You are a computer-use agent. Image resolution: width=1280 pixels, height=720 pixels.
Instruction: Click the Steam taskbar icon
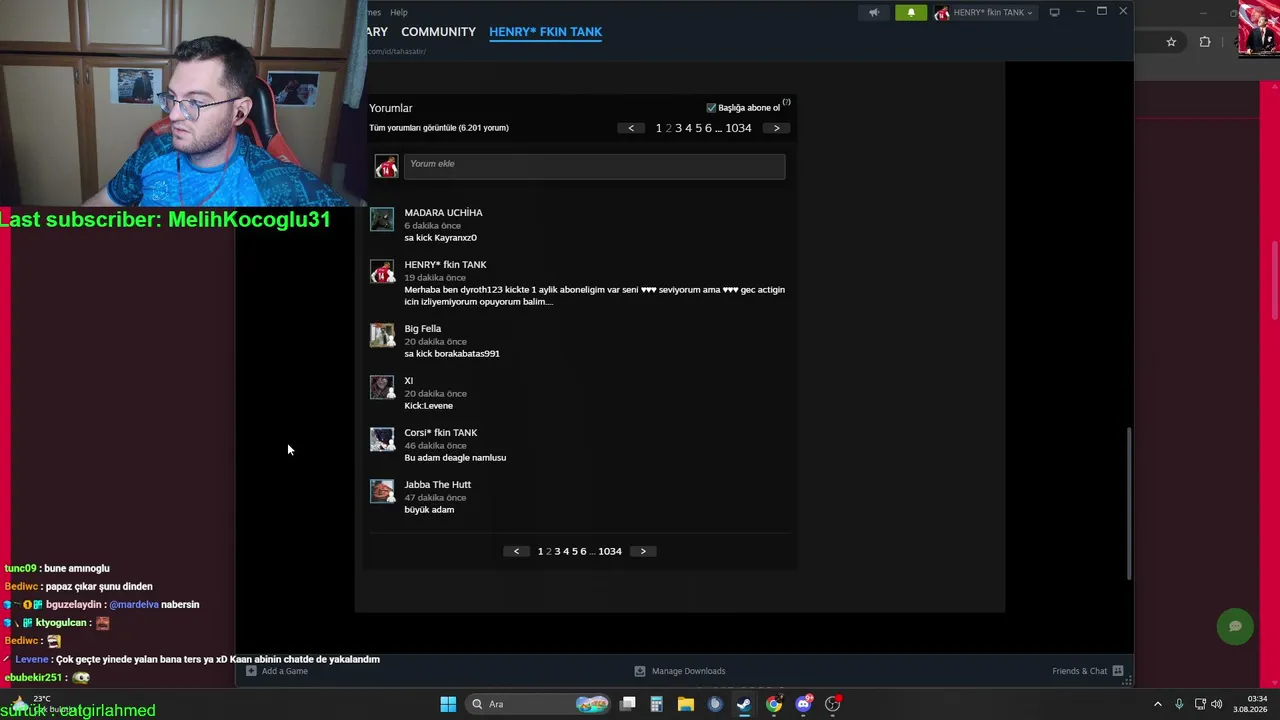[x=744, y=704]
